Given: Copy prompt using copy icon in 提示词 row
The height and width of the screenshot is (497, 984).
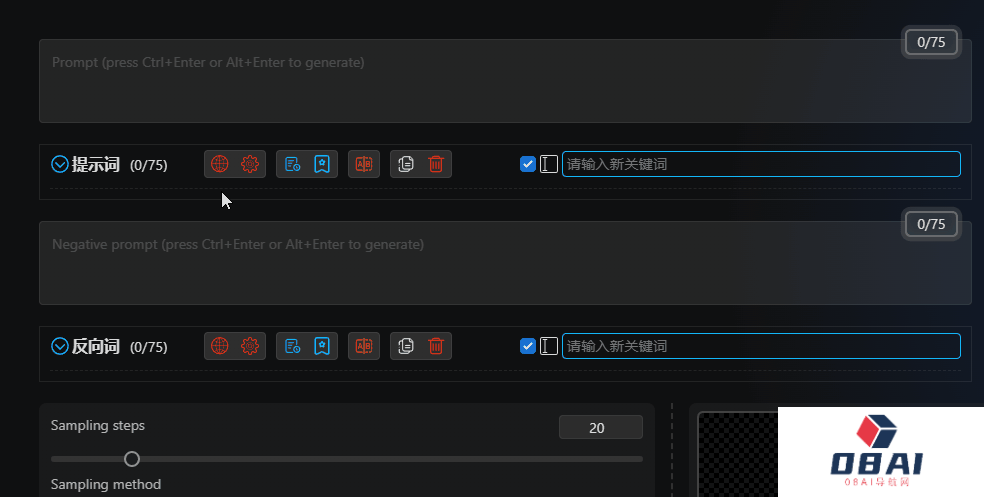Looking at the screenshot, I should [x=406, y=164].
